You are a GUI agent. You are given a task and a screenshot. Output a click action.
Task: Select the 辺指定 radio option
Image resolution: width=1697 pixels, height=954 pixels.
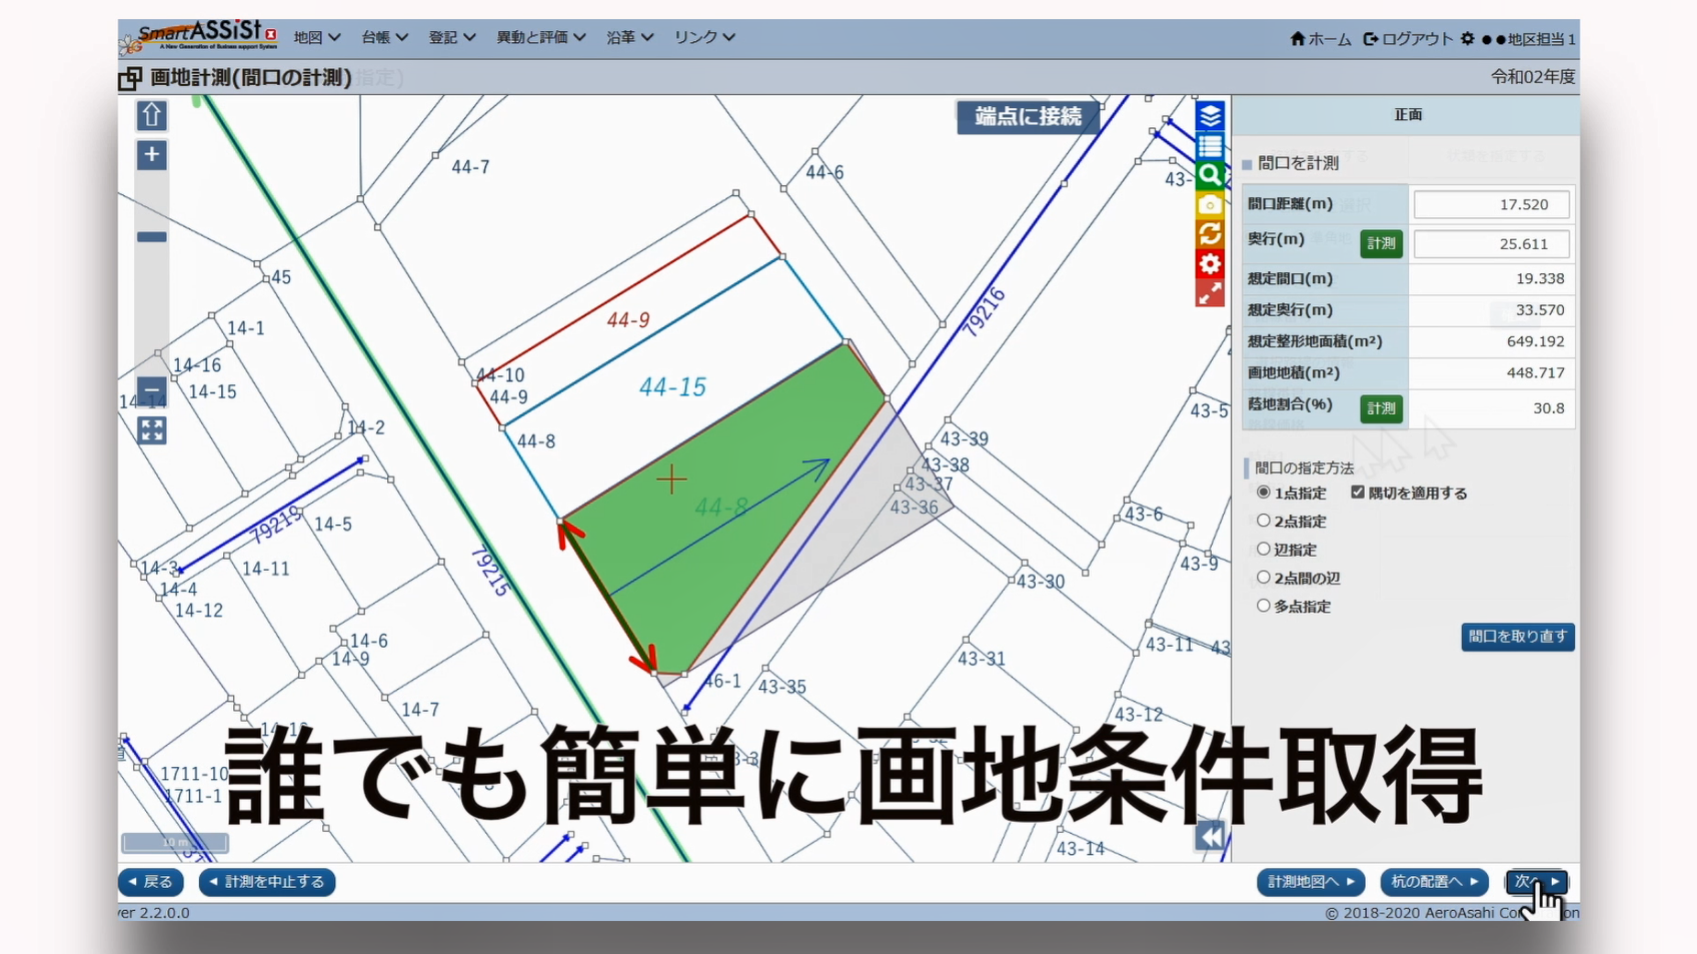click(x=1264, y=549)
